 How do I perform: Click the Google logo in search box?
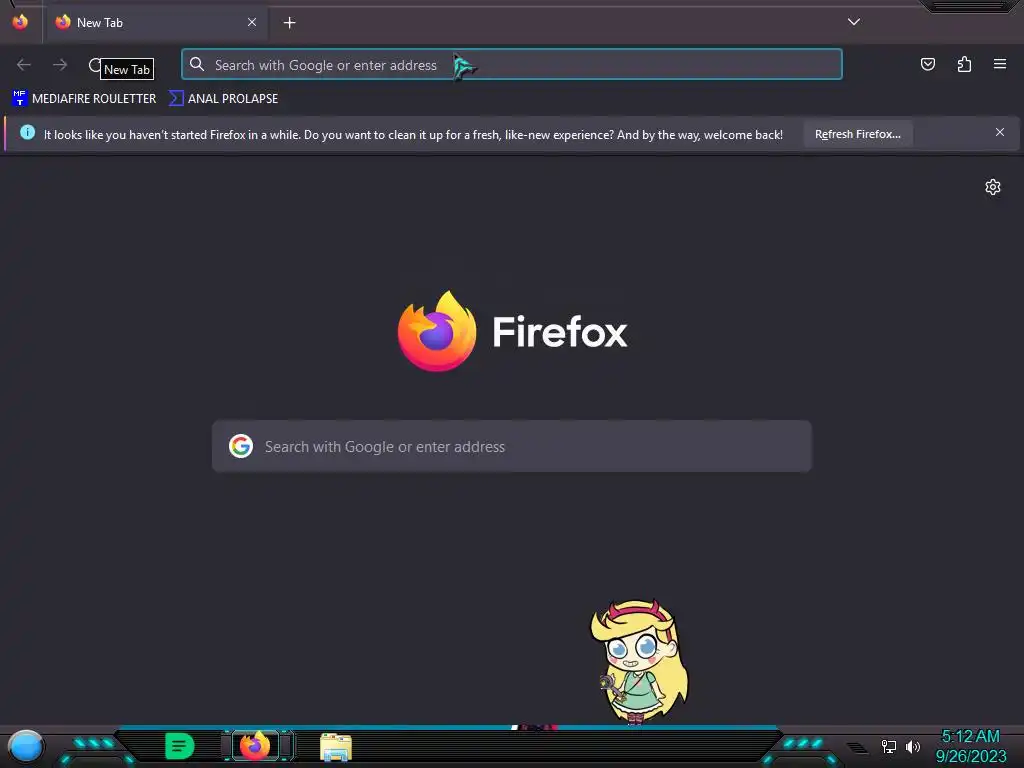pos(241,446)
